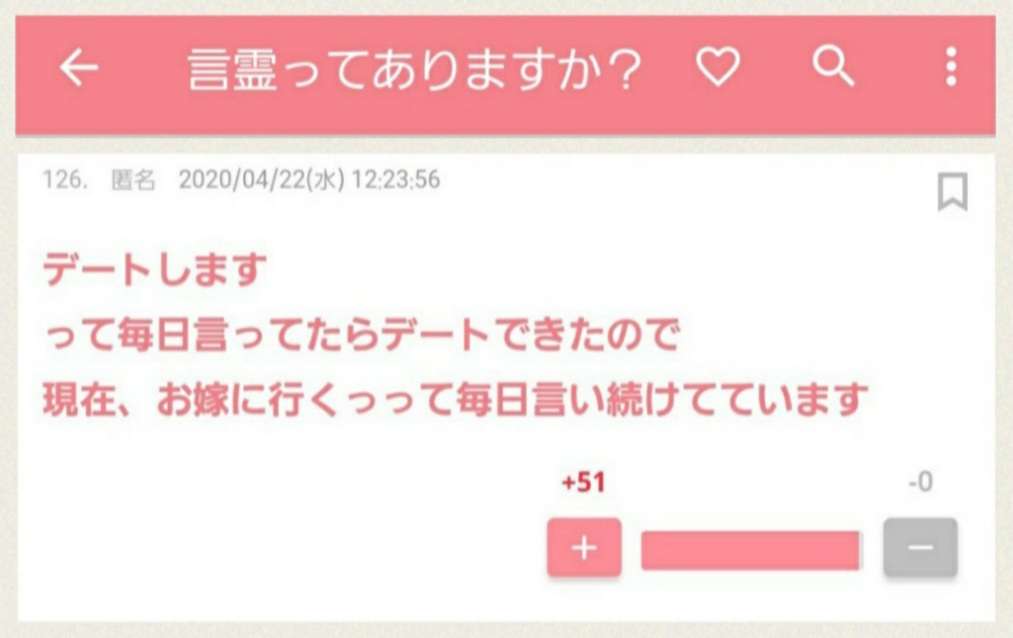Favorite the topic with heart icon
This screenshot has width=1013, height=638.
pos(718,67)
